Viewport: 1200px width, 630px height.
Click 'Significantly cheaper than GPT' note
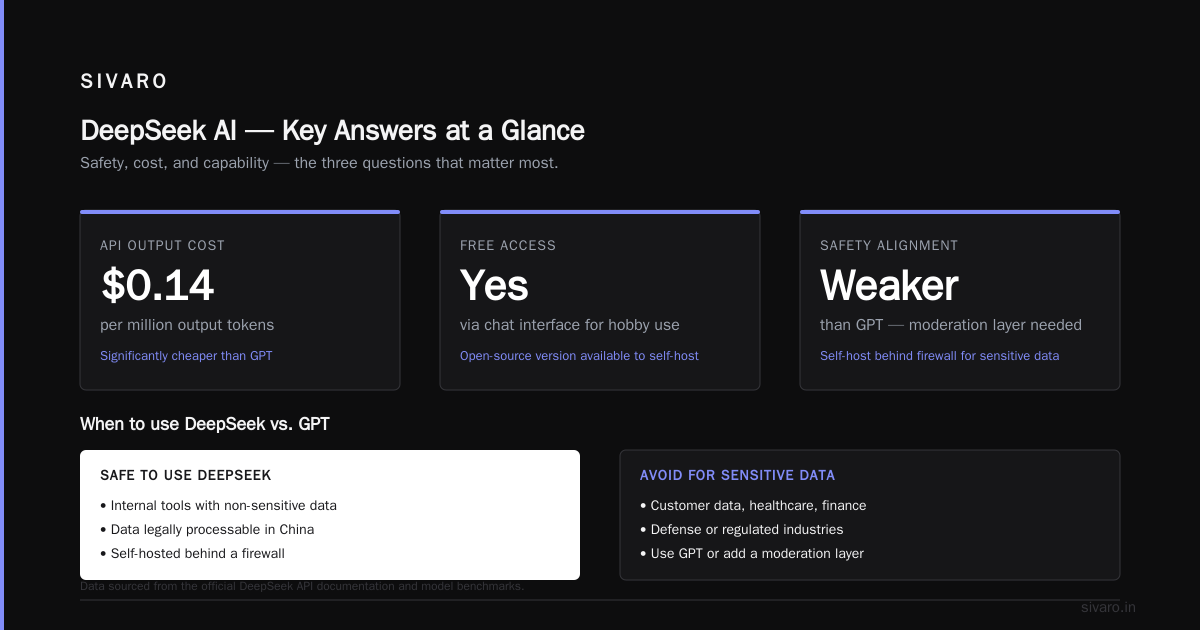pos(186,356)
